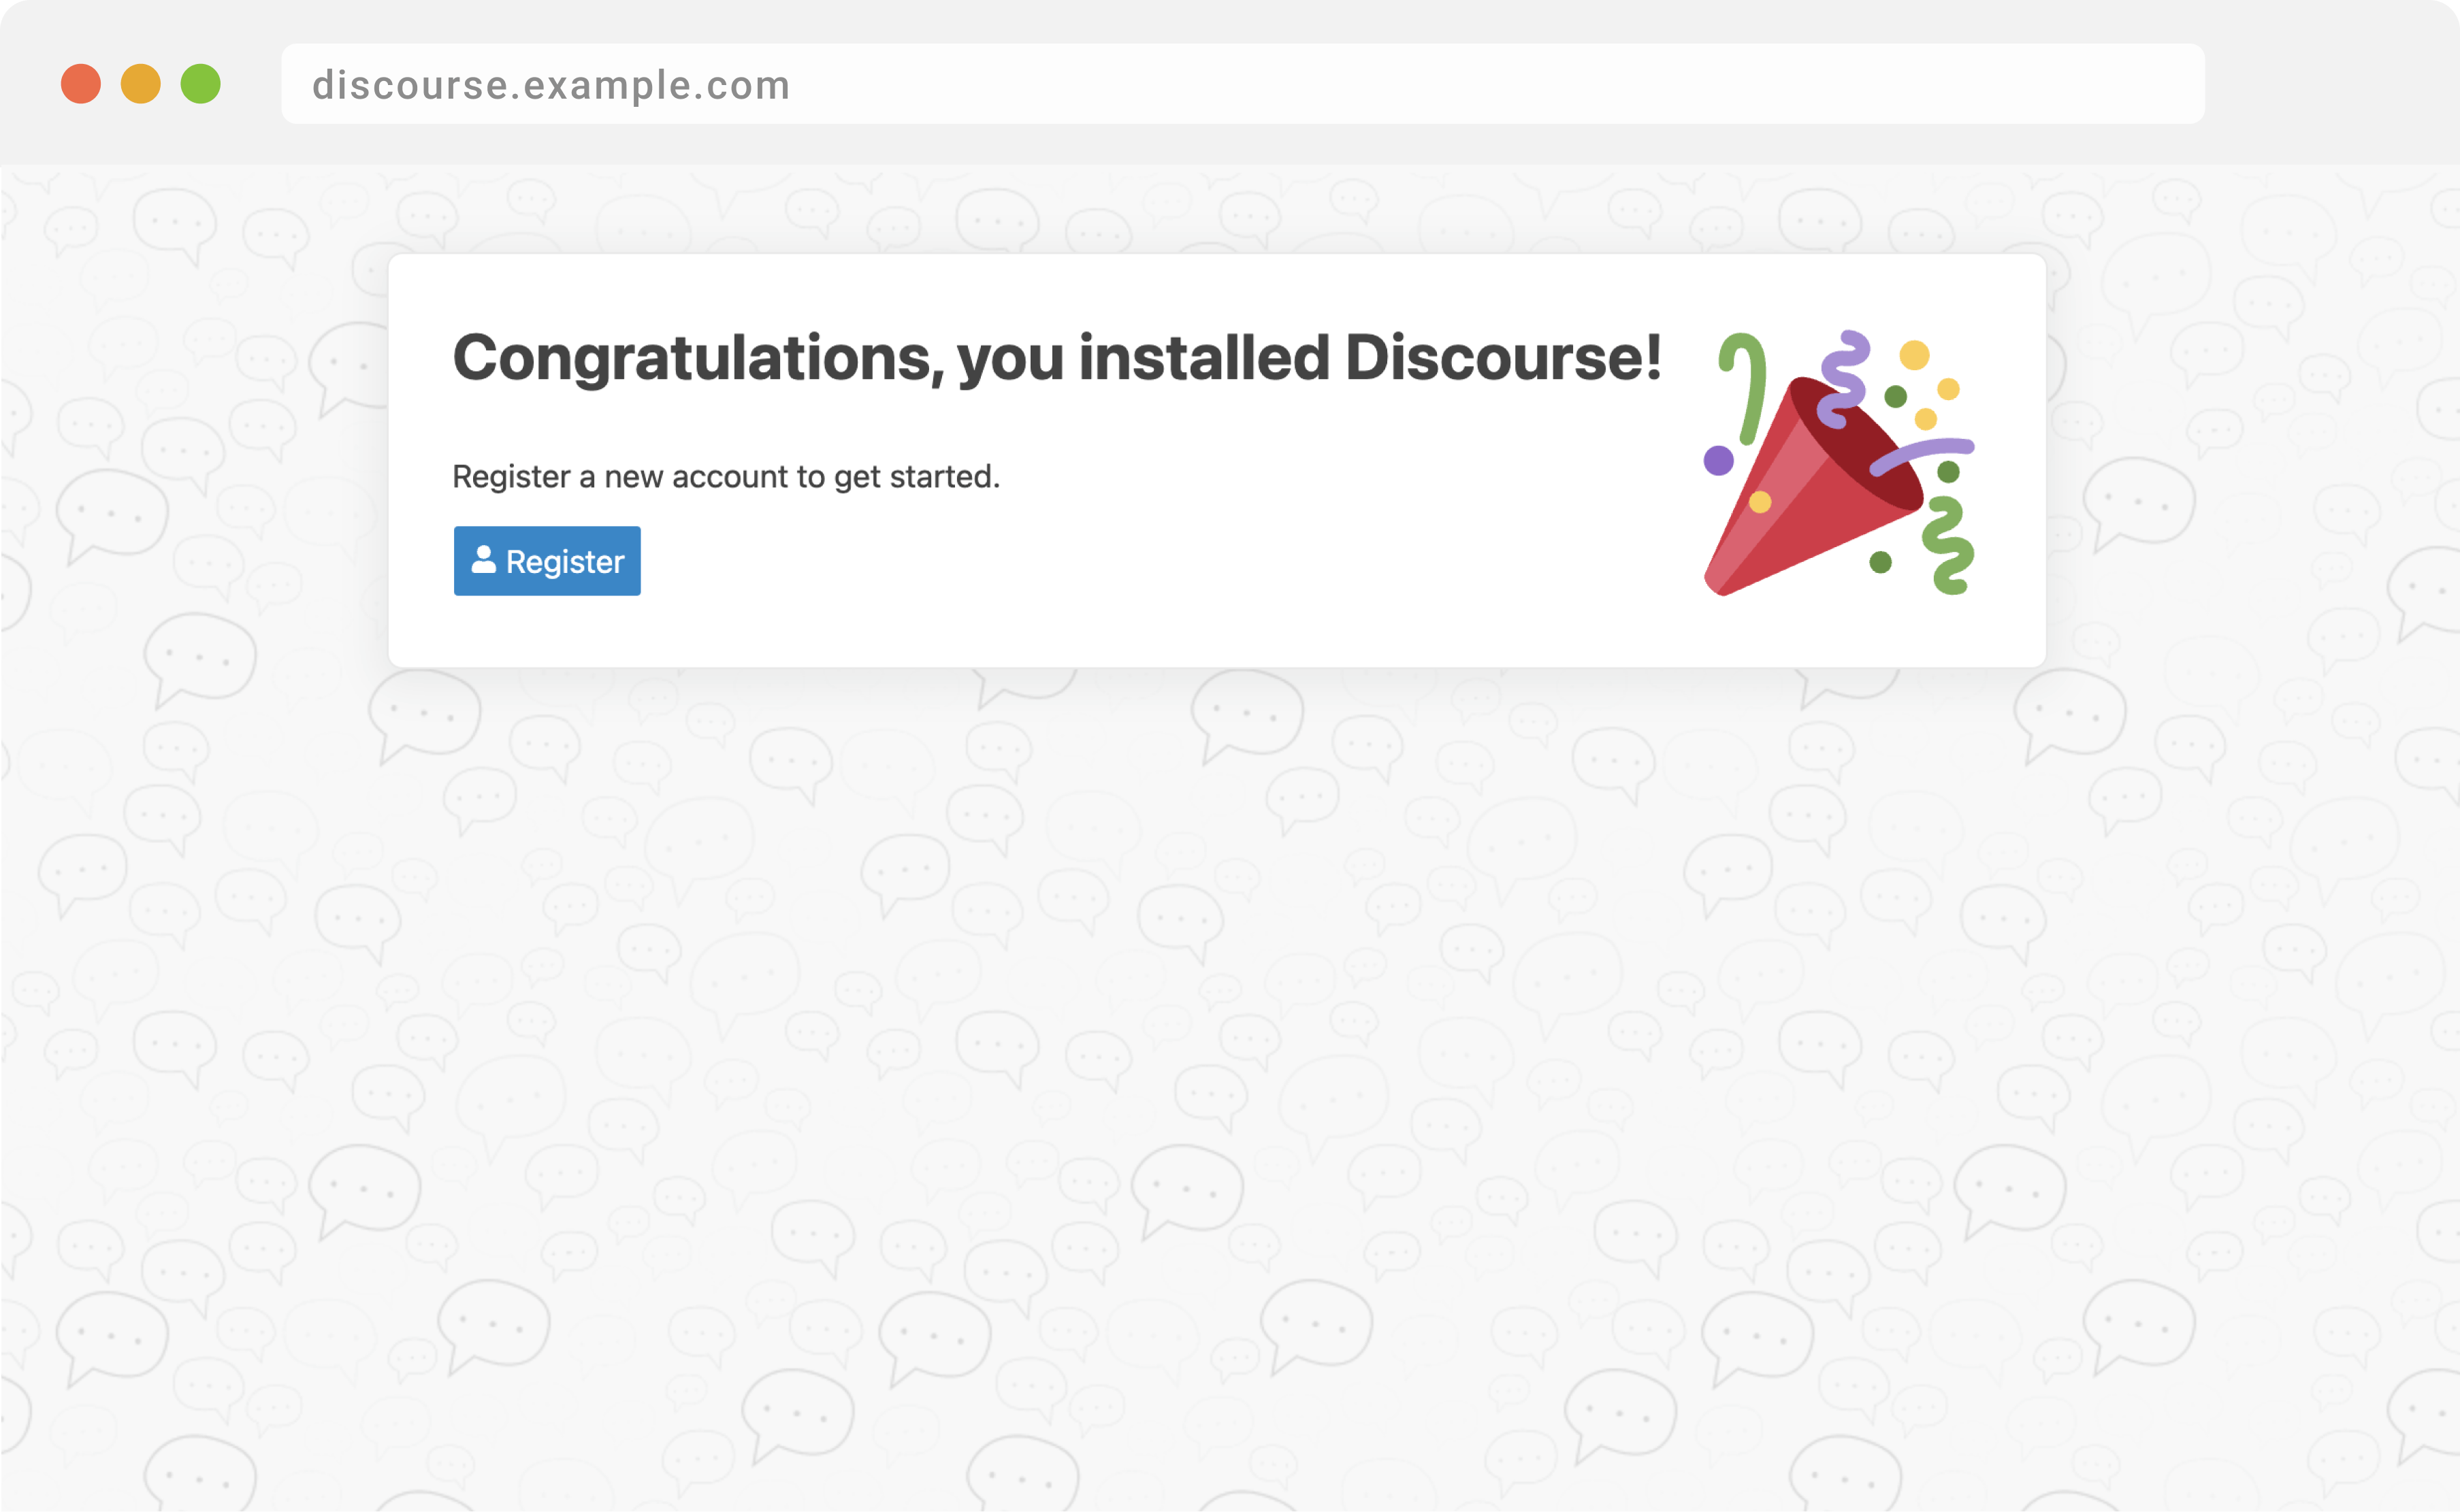
Task: Focus the browser address bar
Action: point(1400,84)
